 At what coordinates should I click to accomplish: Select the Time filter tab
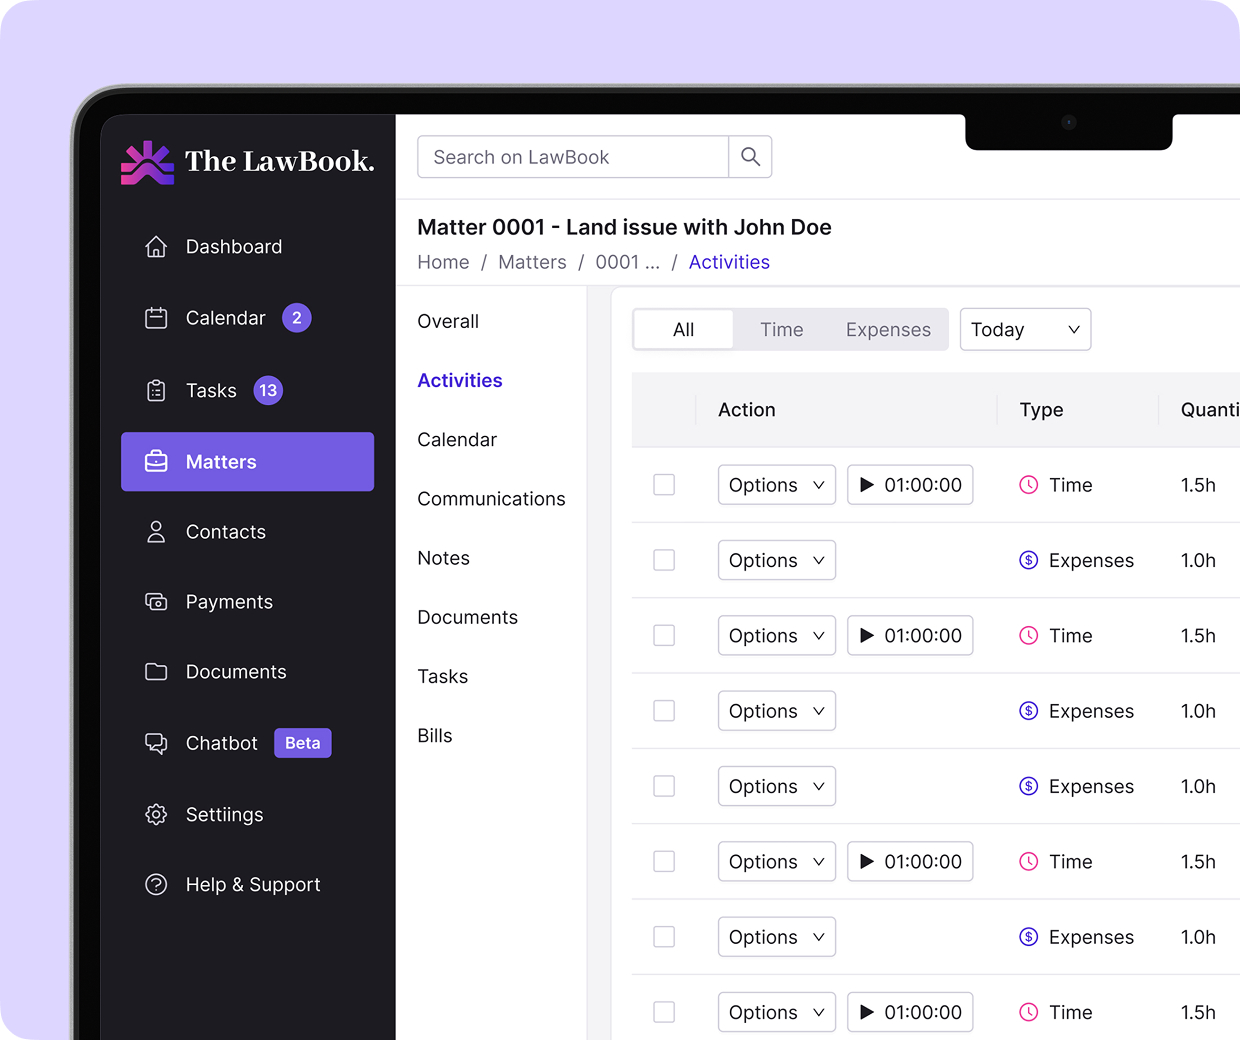point(782,329)
